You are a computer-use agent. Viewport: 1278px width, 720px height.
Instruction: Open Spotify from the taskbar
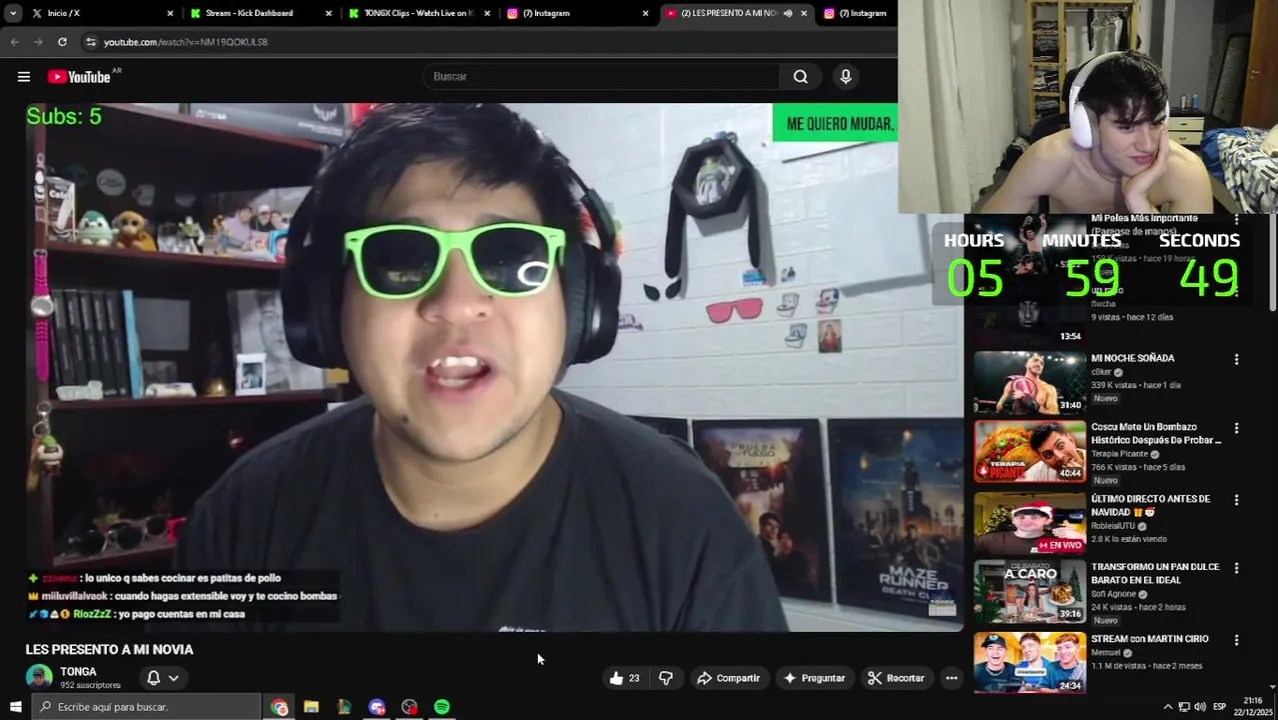442,707
